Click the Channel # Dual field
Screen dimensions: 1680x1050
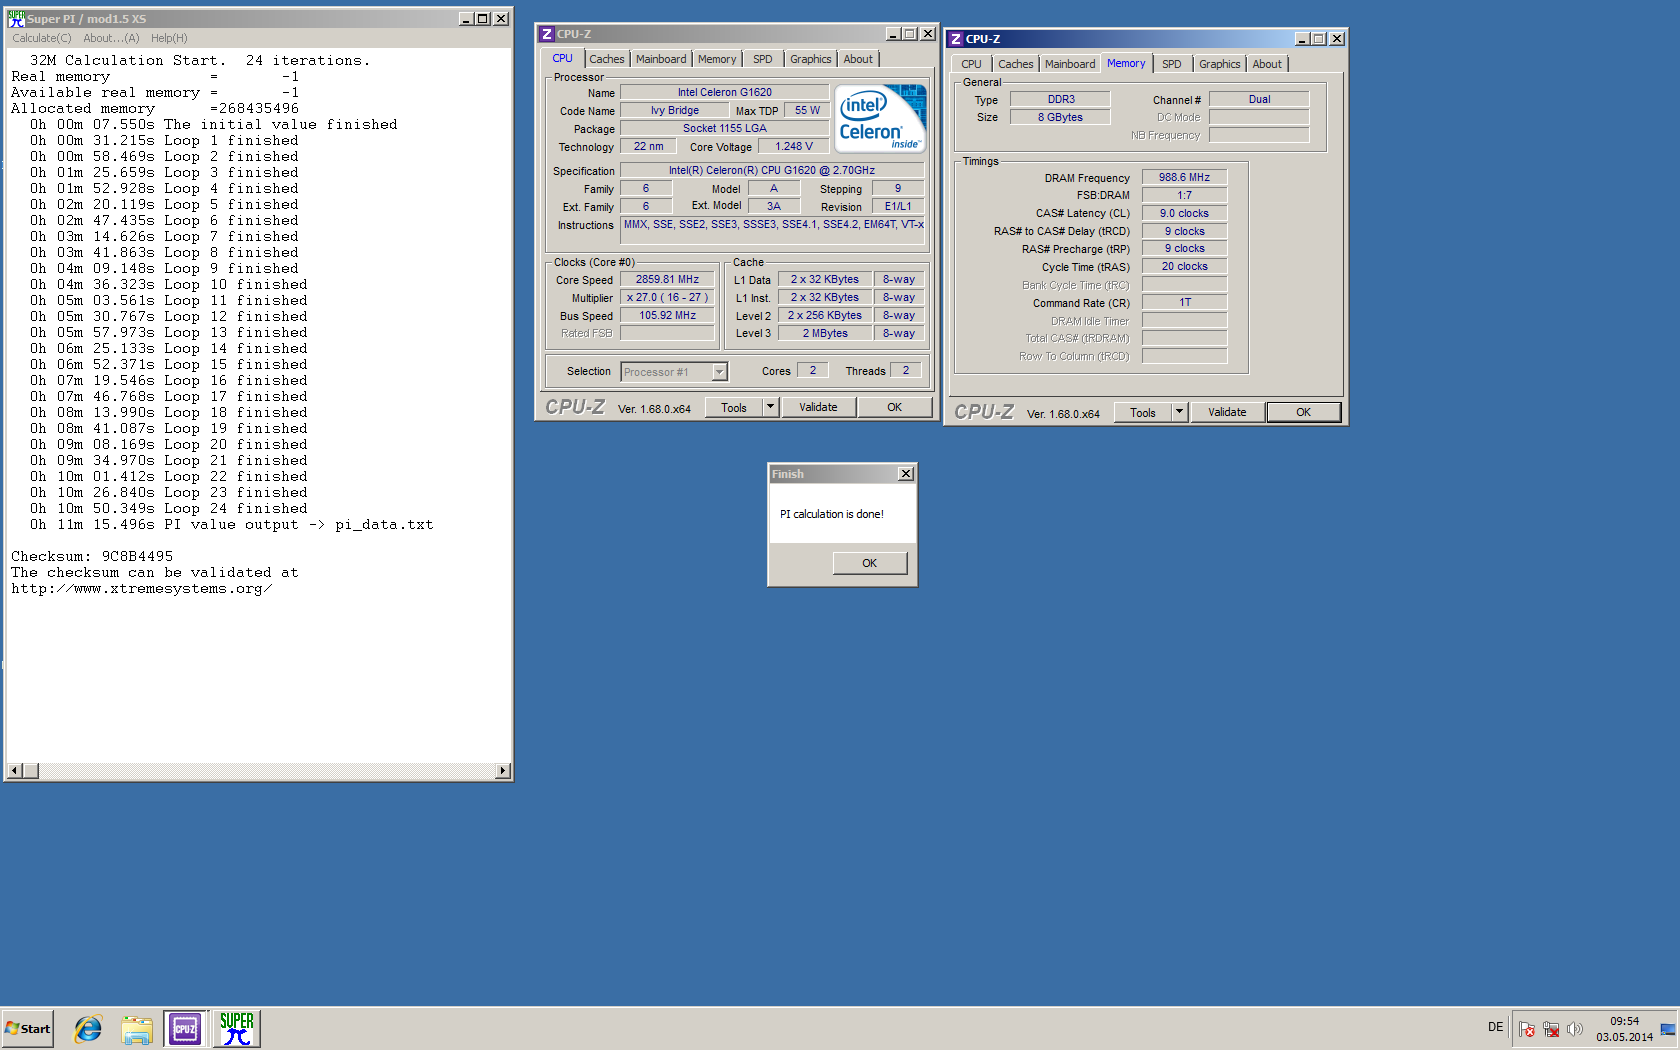1259,100
